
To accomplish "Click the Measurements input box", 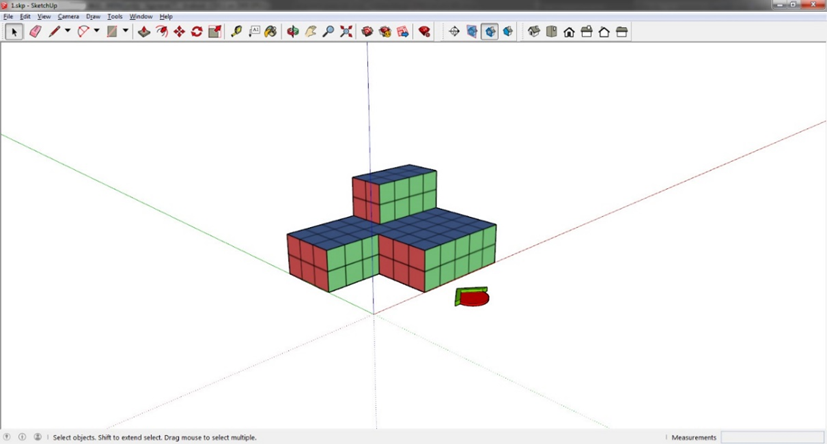I will [772, 437].
